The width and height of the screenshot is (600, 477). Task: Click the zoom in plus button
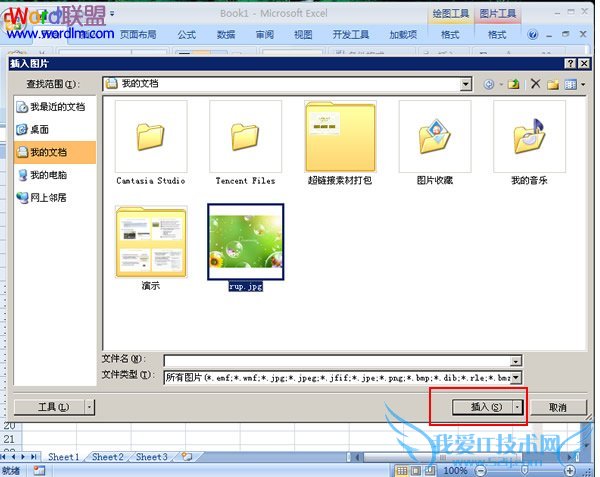click(570, 470)
